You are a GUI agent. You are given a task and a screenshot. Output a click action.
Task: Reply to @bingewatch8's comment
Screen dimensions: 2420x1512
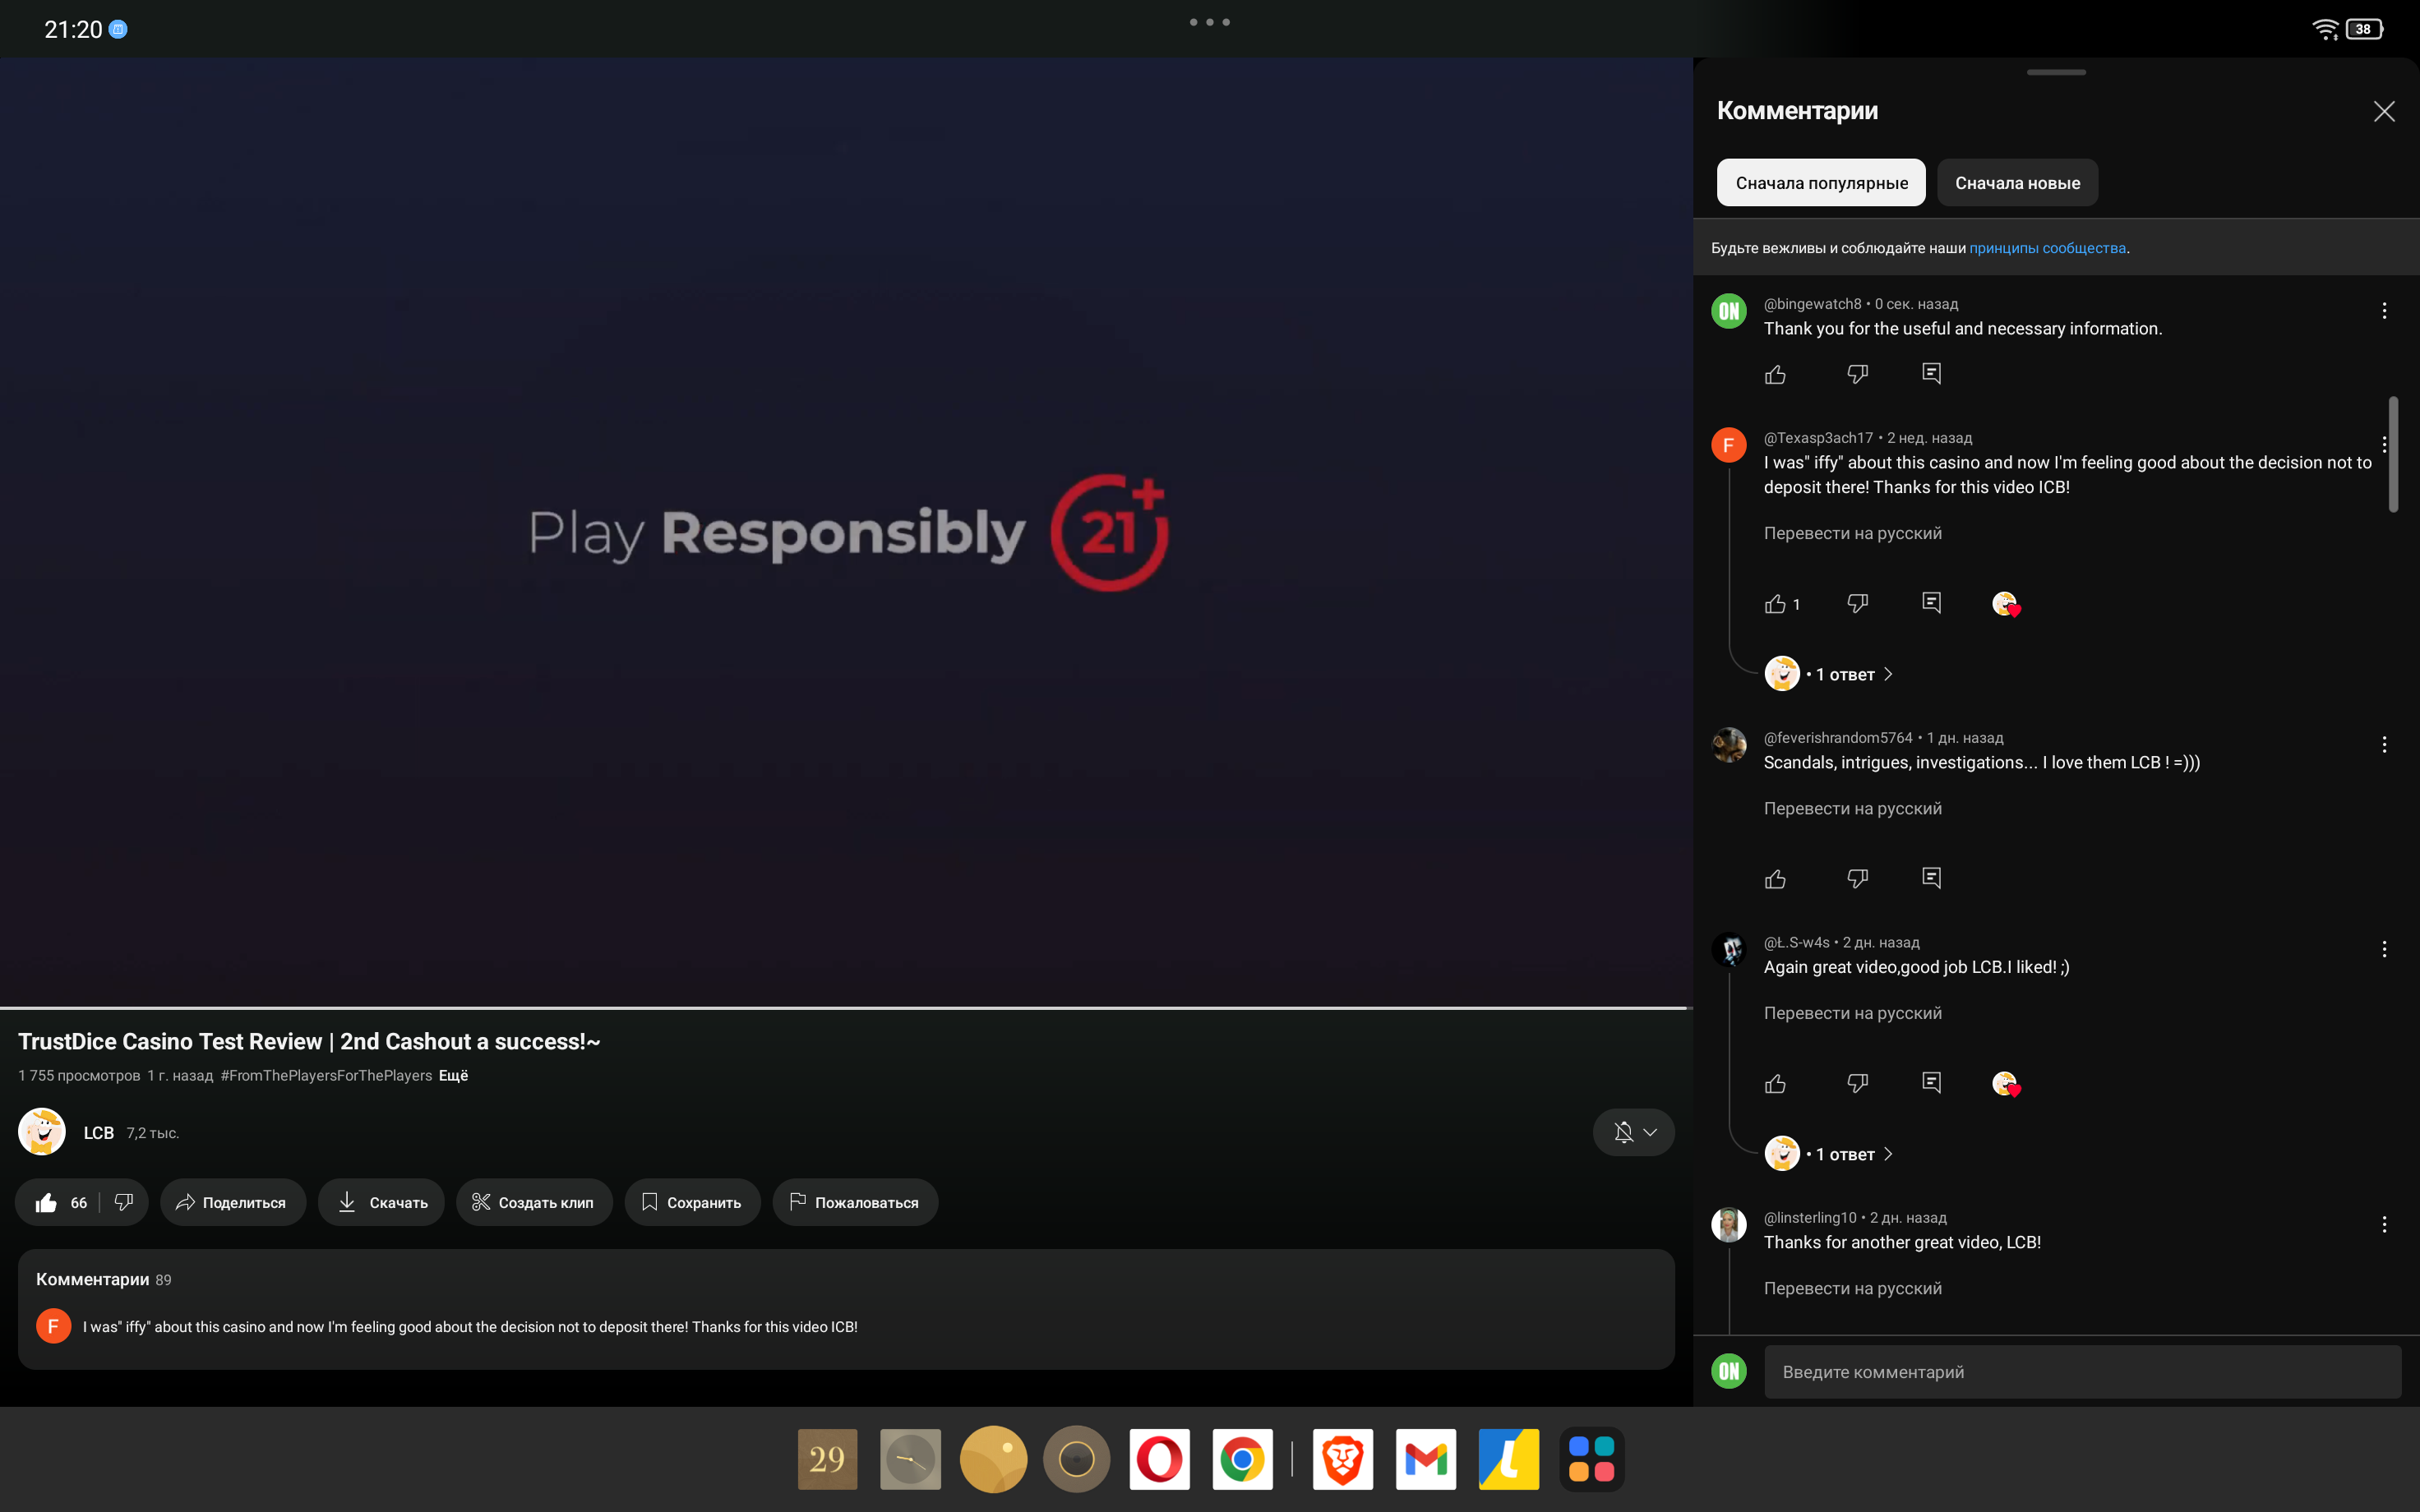point(1931,374)
